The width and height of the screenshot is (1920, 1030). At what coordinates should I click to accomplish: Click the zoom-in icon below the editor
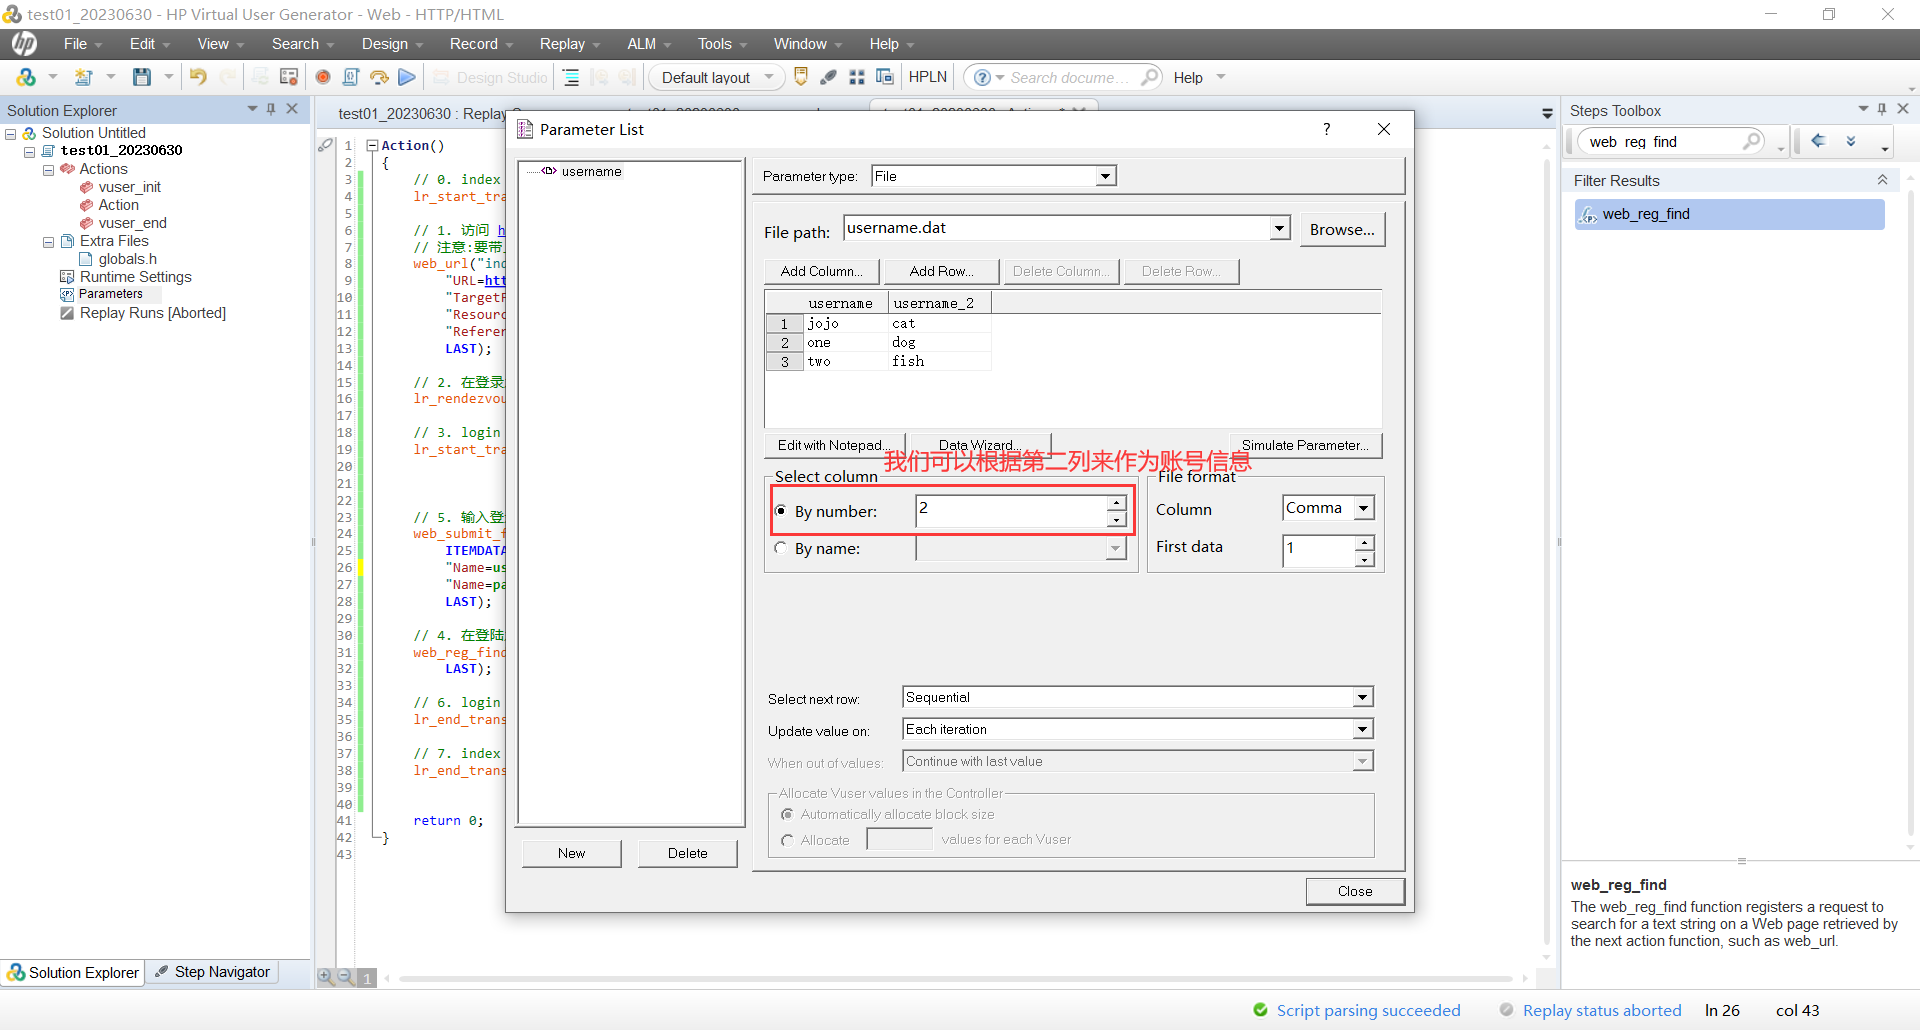(326, 977)
